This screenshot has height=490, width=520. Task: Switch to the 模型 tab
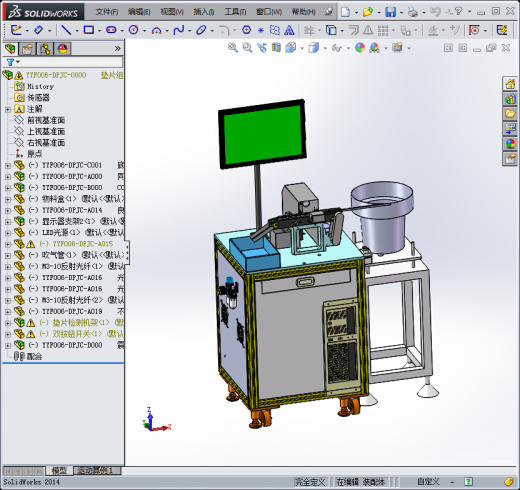click(59, 471)
